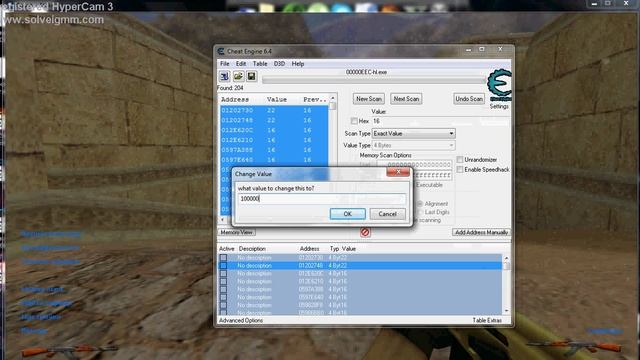Click address table scrollbar down arrow
The height and width of the screenshot is (360, 640).
tap(507, 311)
